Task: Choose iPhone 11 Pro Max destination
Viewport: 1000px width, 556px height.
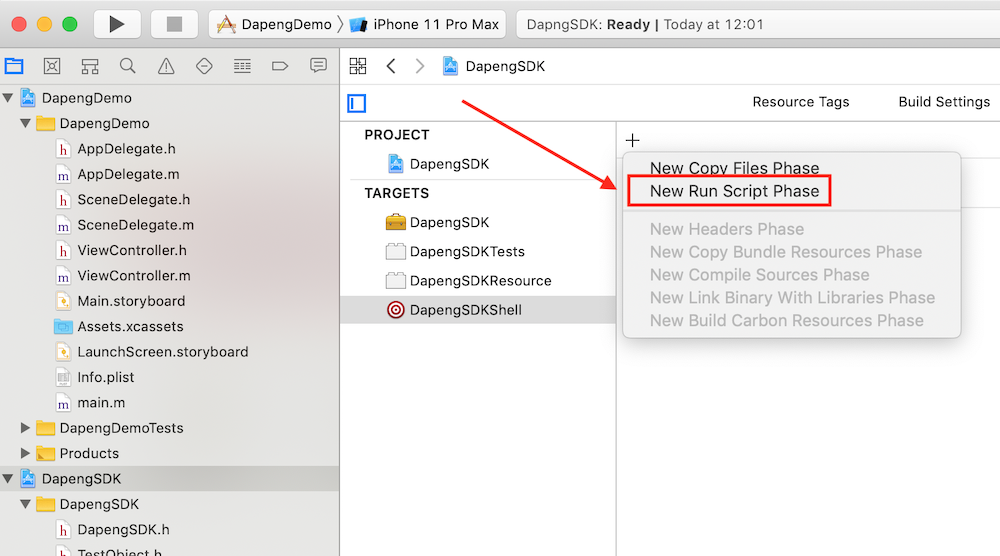Action: click(x=425, y=24)
